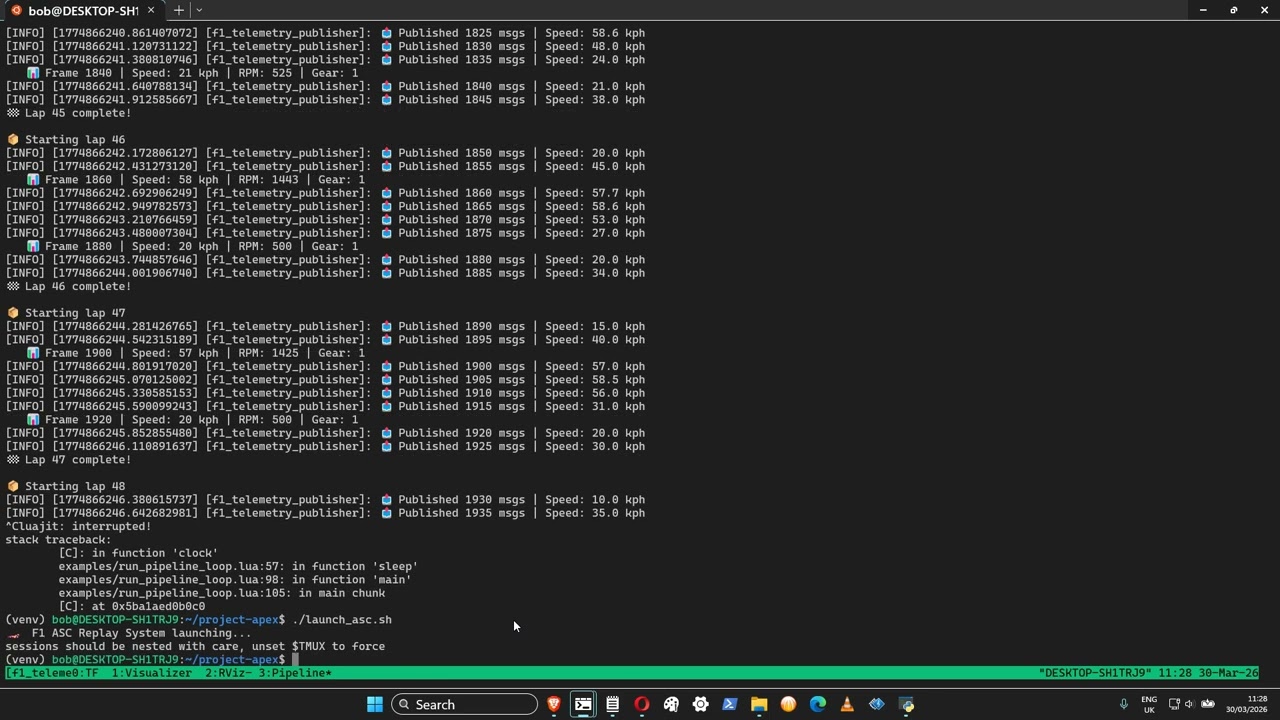Open the orange round app in taskbar

tap(788, 704)
